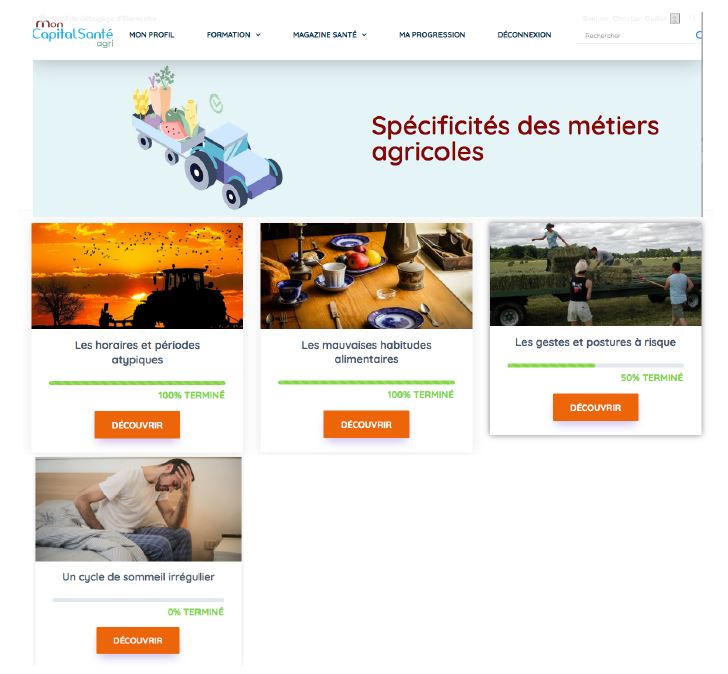Open the breakfast table course thumbnail
The height and width of the screenshot is (674, 728).
(x=366, y=276)
